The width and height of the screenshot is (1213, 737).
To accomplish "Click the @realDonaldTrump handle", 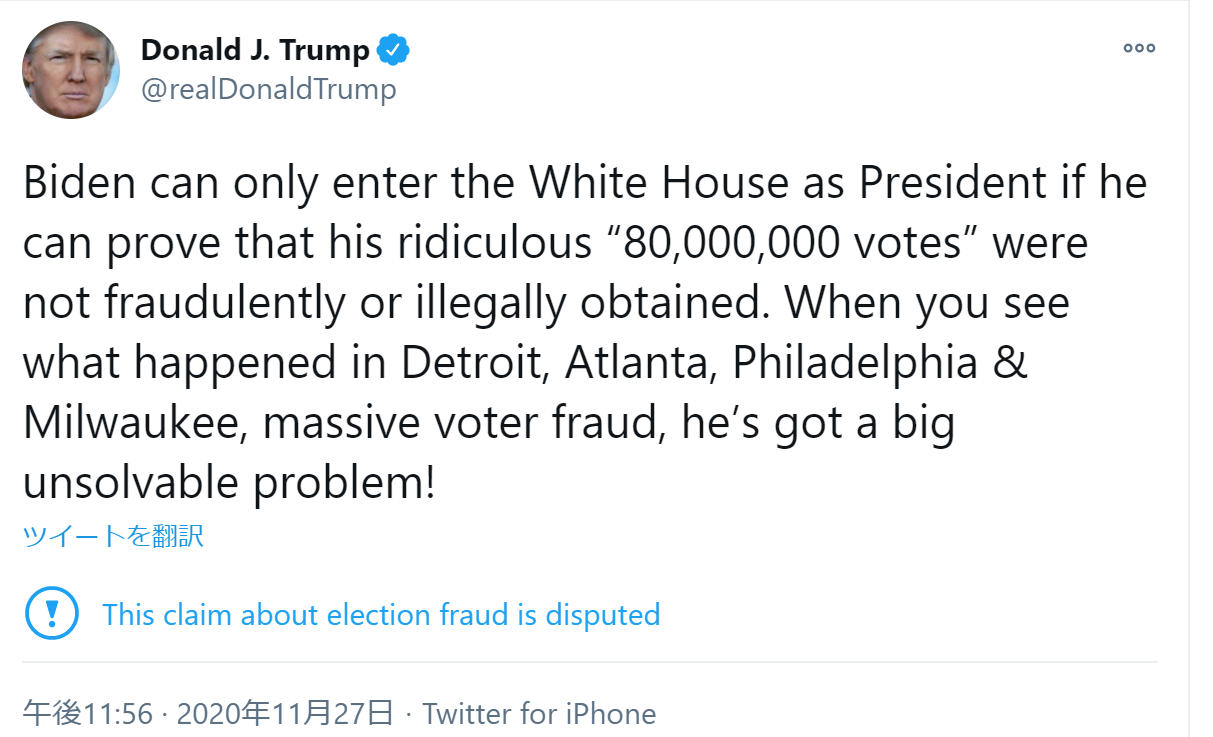I will coord(268,89).
